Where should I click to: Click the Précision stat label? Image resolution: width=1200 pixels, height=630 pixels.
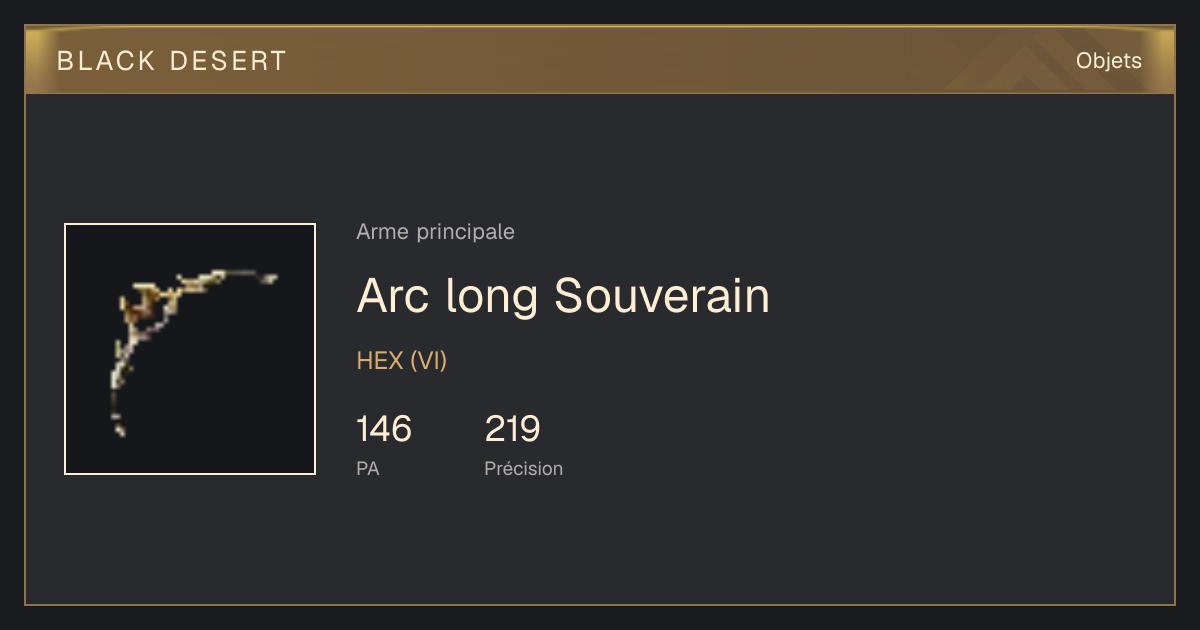click(524, 468)
